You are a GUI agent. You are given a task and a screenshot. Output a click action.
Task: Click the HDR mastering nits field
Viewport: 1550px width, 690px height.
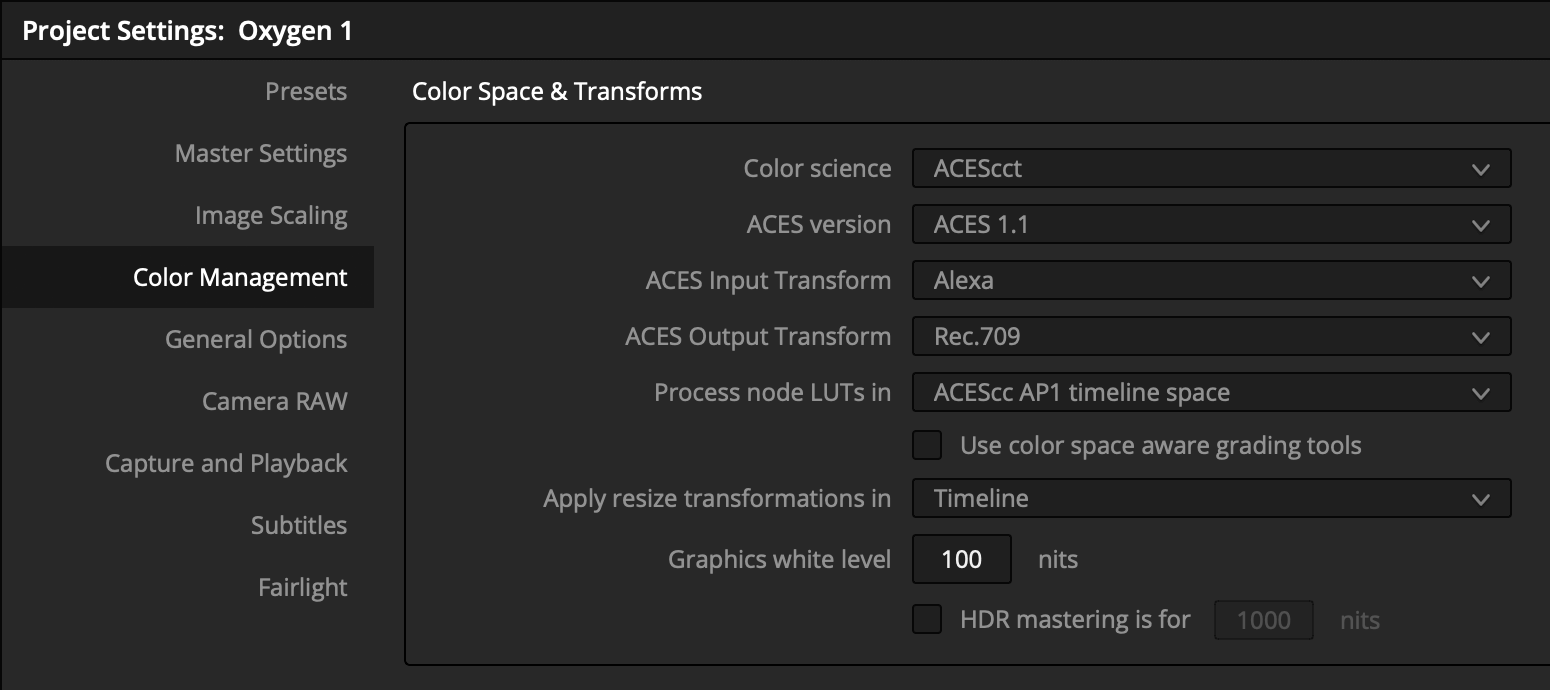pos(1263,620)
